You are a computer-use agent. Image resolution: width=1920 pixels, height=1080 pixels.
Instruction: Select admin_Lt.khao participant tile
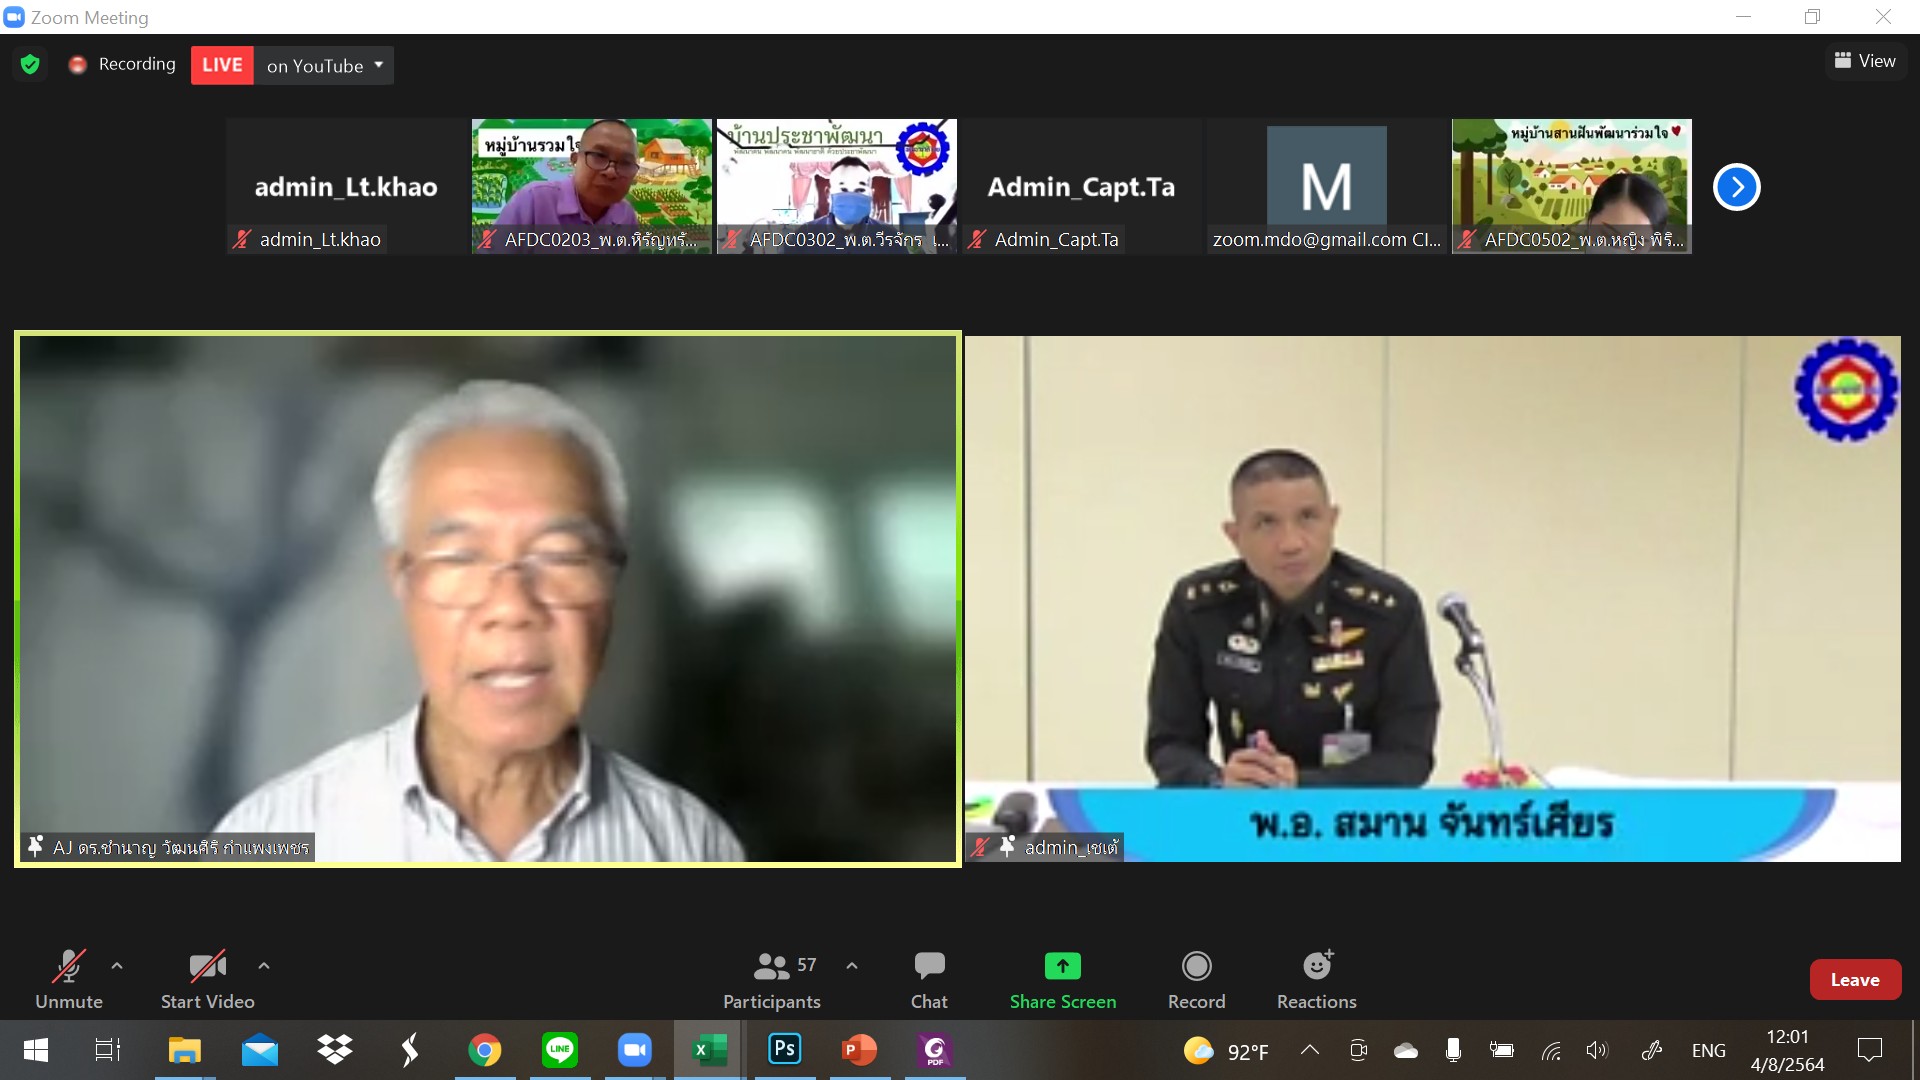(346, 186)
